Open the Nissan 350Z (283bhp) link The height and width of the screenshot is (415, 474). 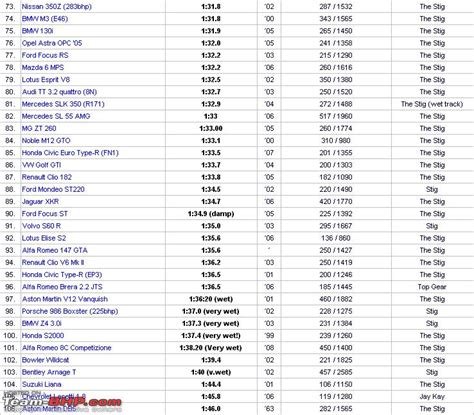coord(56,6)
